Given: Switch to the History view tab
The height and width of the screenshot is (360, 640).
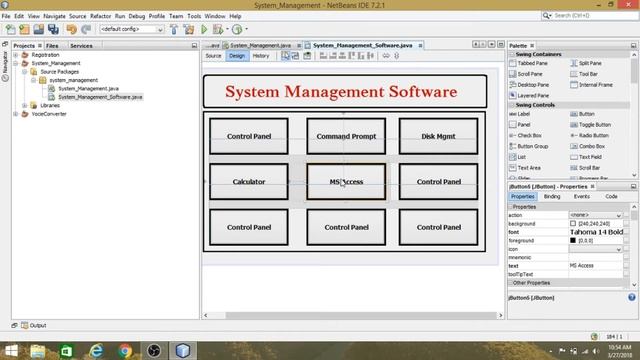Looking at the screenshot, I should coord(261,56).
